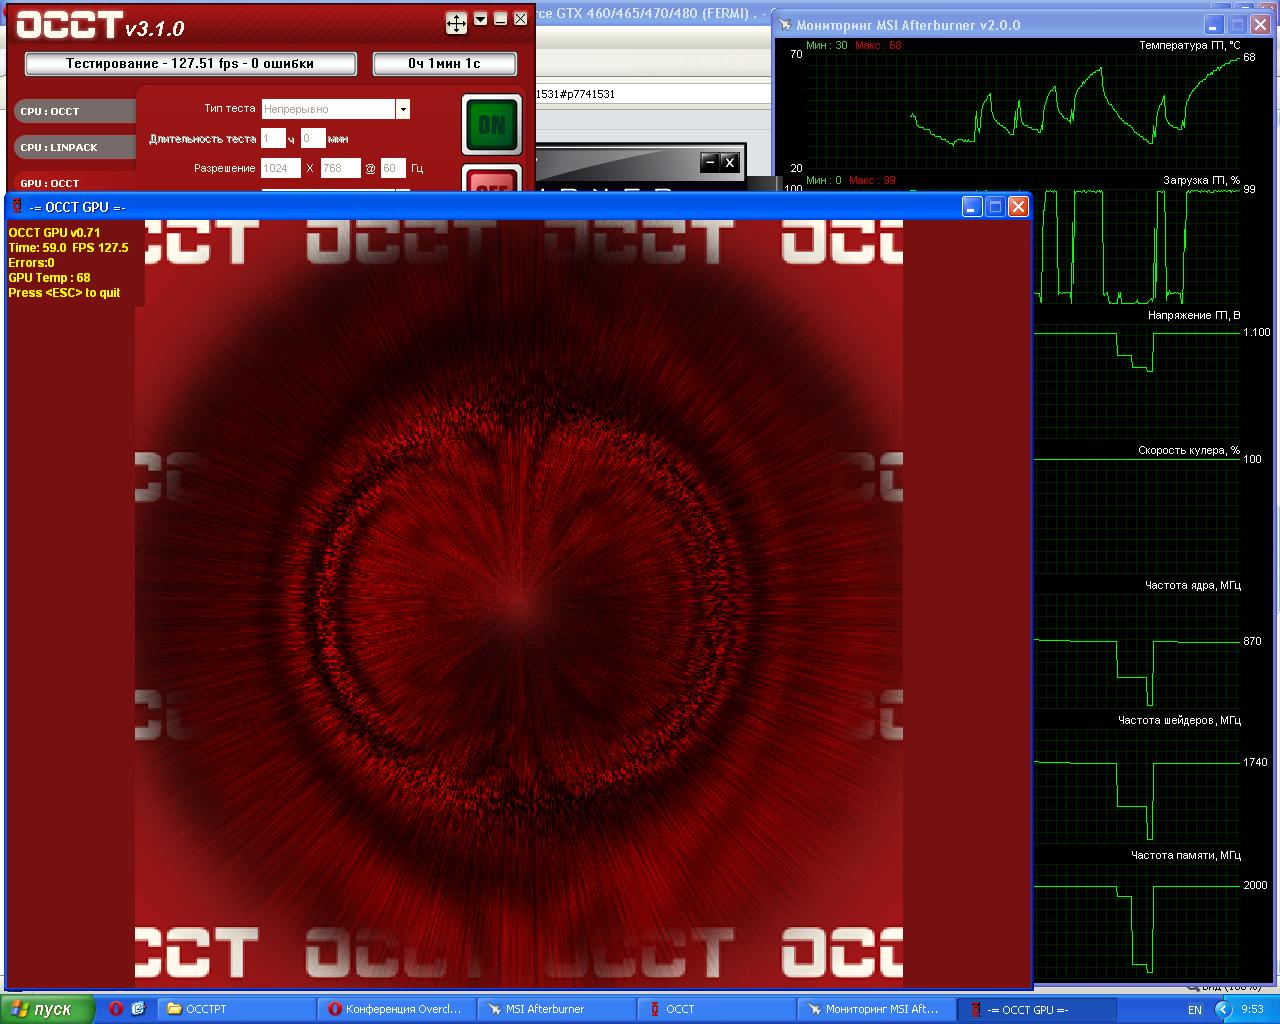Click the 'GPU Temp : 68' overlay text
The image size is (1280, 1024).
[49, 278]
